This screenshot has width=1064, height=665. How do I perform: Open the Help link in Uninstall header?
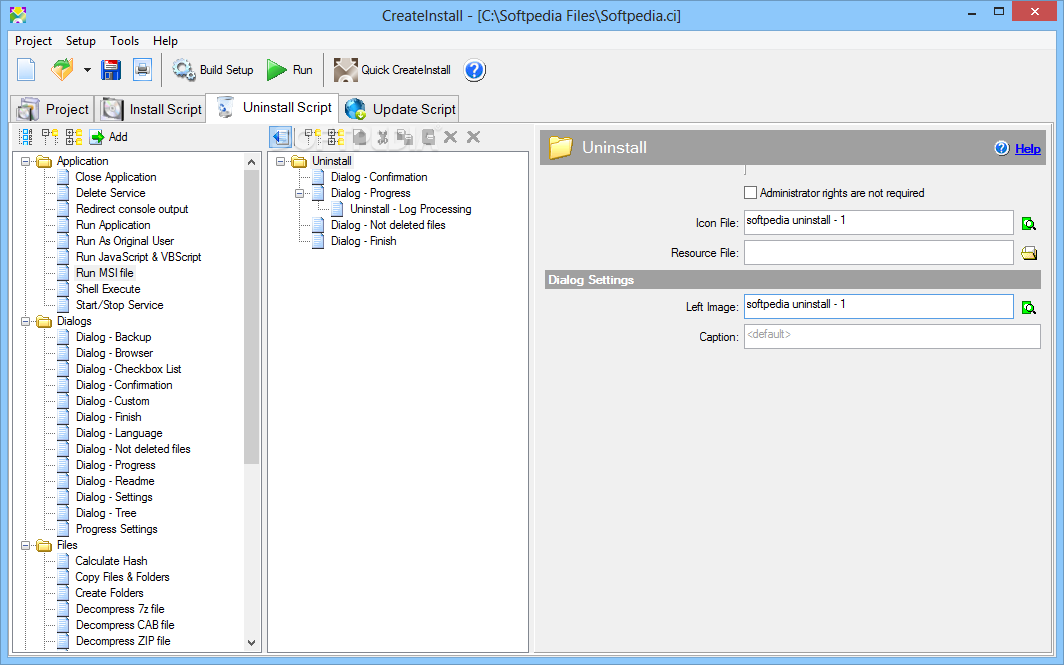pos(1027,149)
